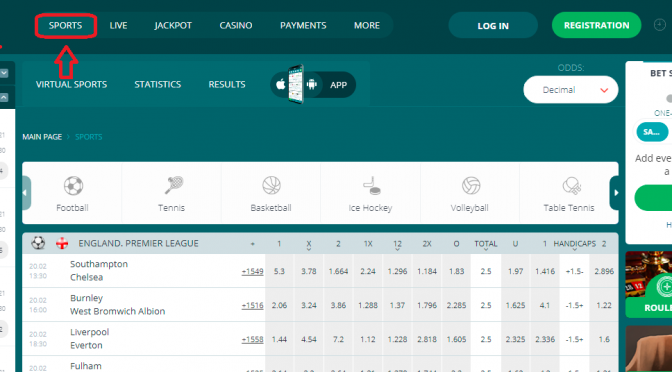Expand the X column dropdown chevron
Screen dimensions: 672x372
pyautogui.click(x=309, y=249)
